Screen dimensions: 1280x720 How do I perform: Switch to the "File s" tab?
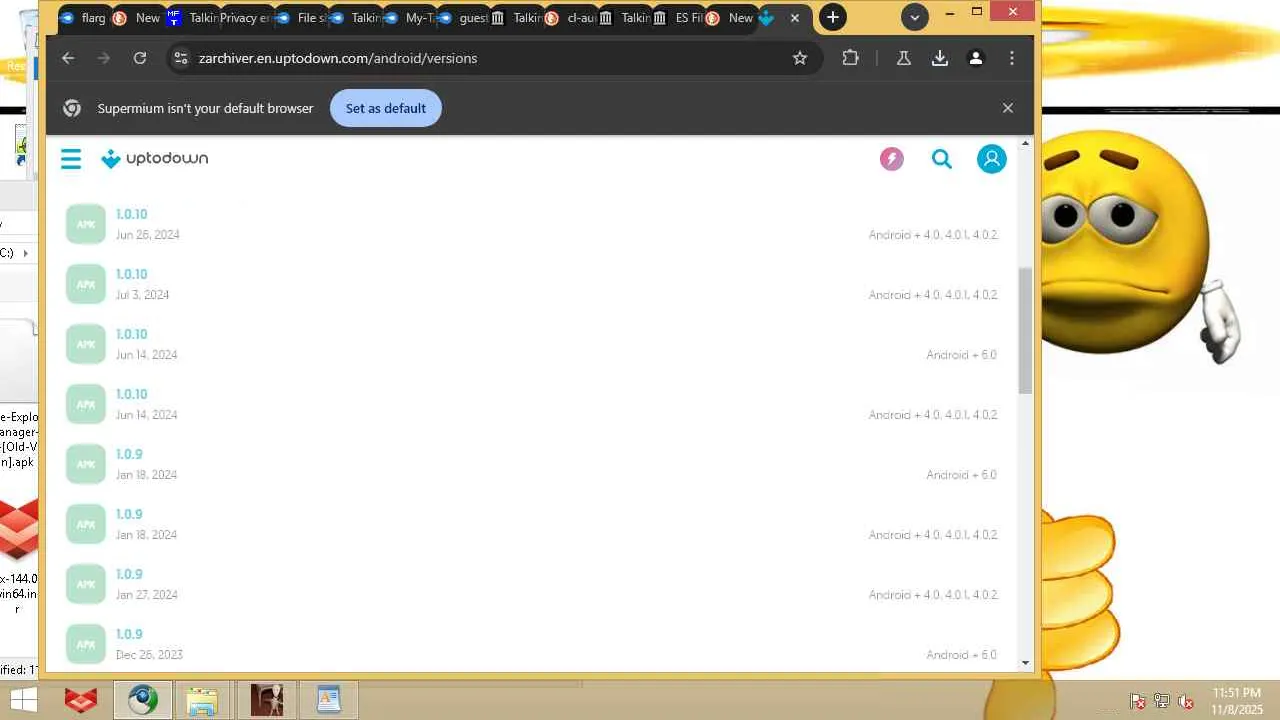point(300,18)
